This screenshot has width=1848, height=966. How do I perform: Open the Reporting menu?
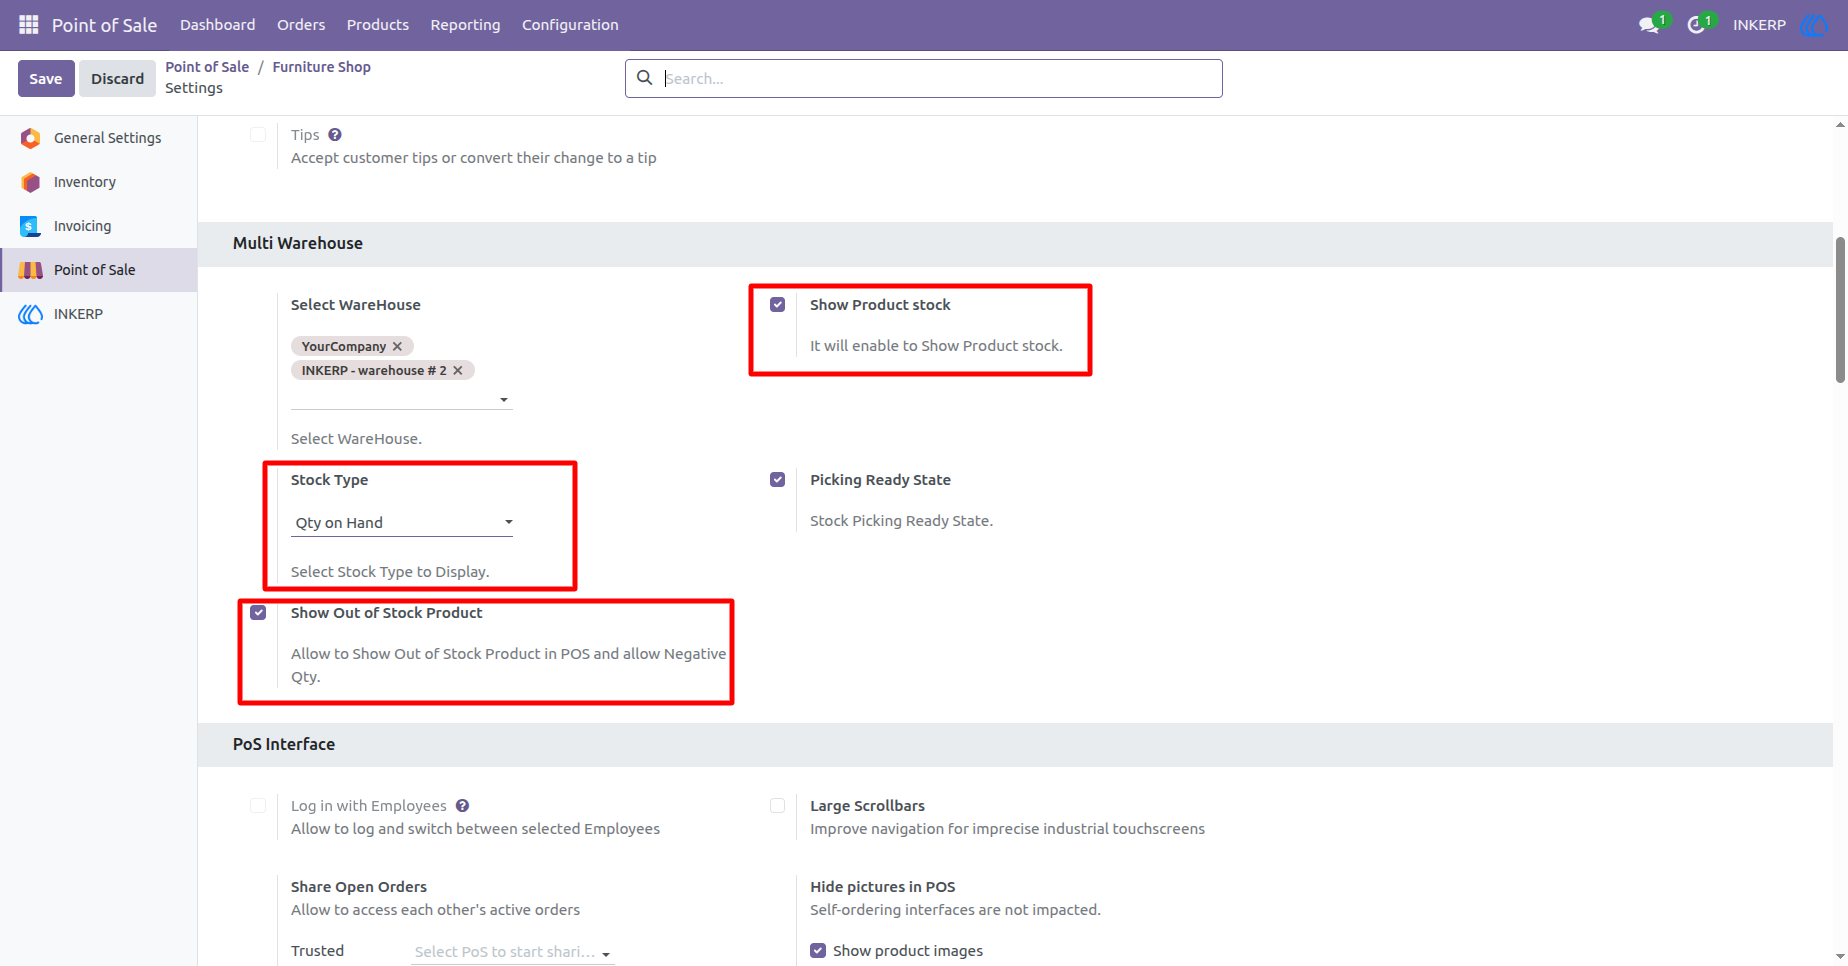[465, 25]
